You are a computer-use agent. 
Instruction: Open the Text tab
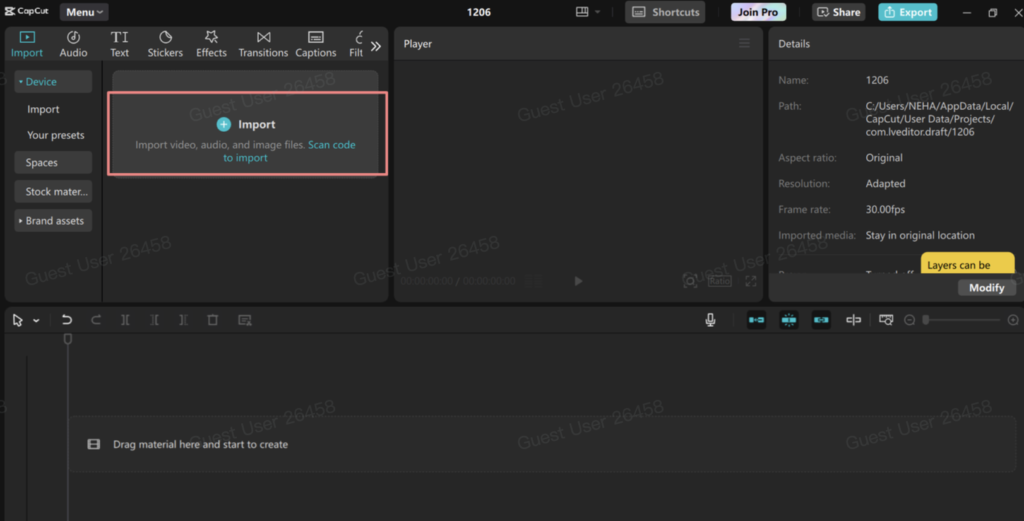point(120,44)
